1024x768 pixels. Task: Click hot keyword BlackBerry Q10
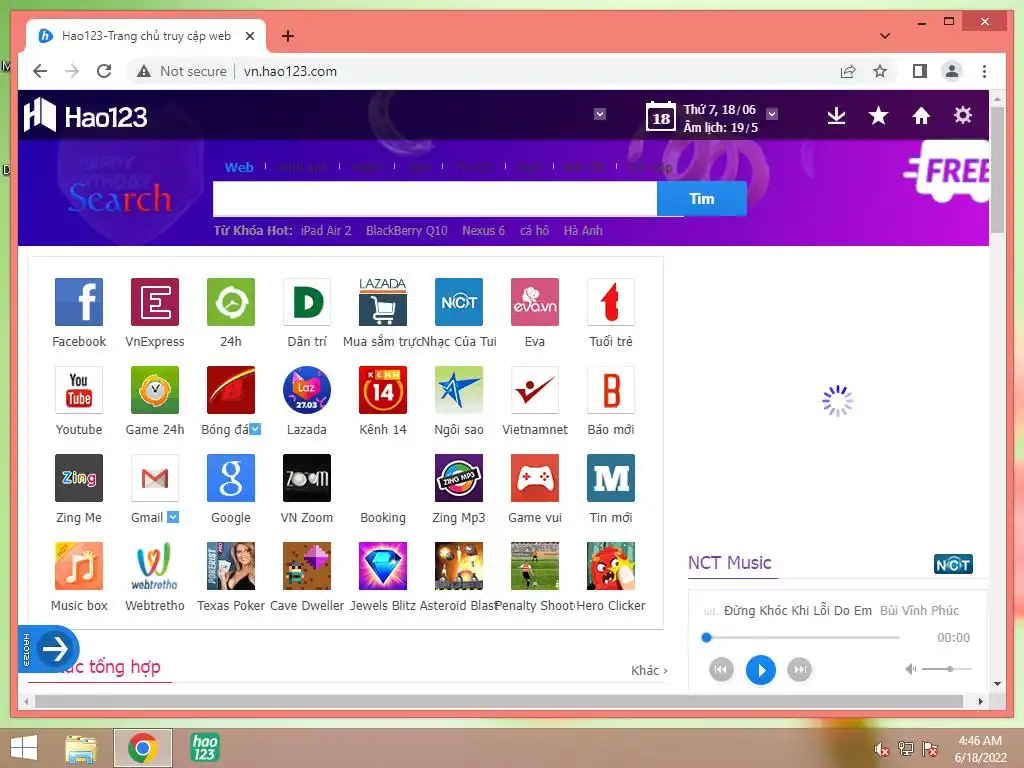pos(406,231)
